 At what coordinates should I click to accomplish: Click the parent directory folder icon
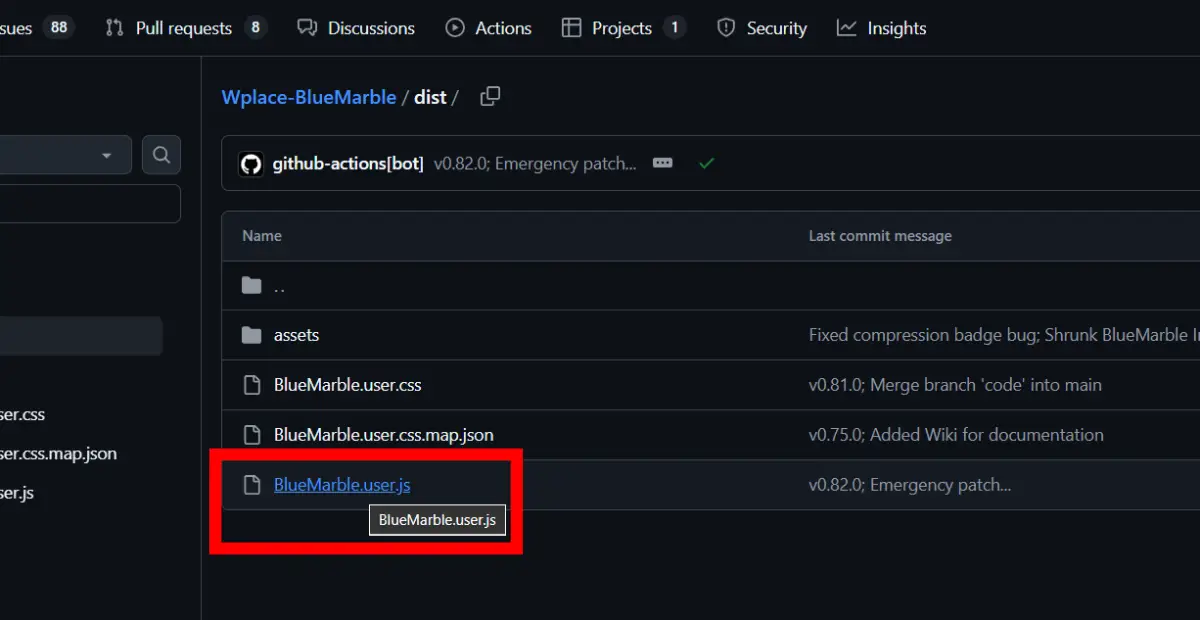252,286
